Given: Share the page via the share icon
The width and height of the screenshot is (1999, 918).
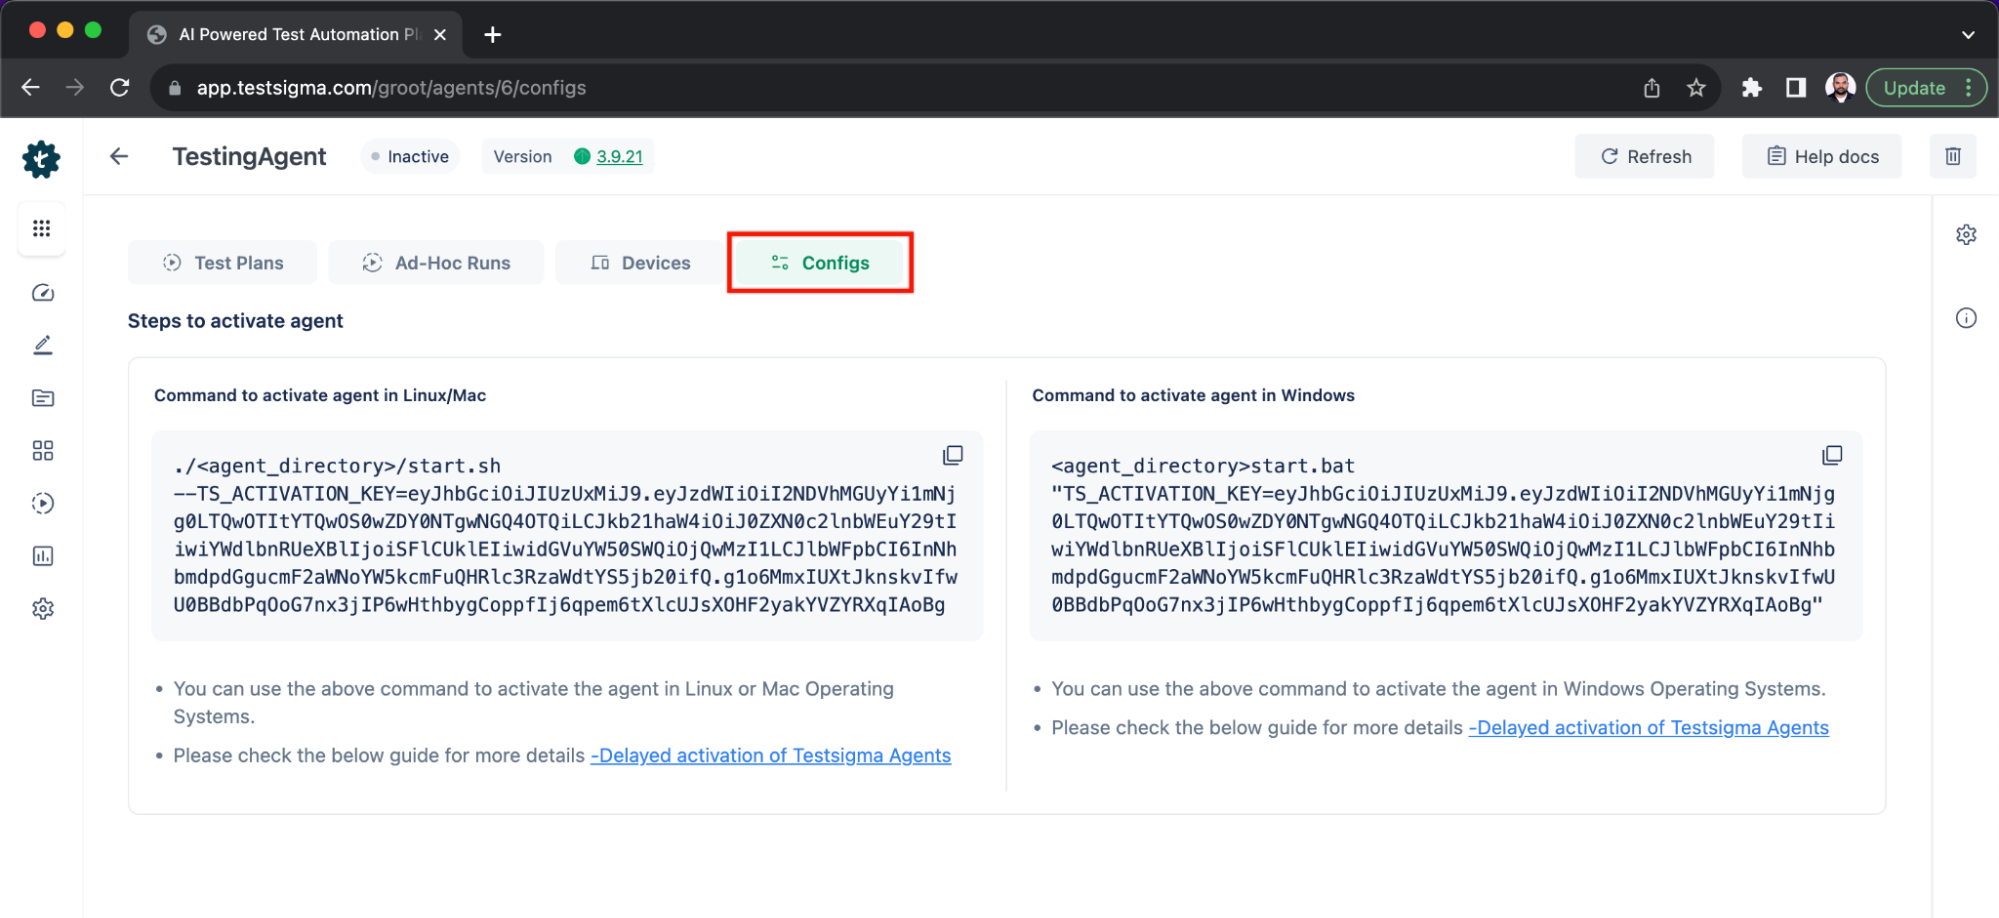Looking at the screenshot, I should [x=1652, y=88].
